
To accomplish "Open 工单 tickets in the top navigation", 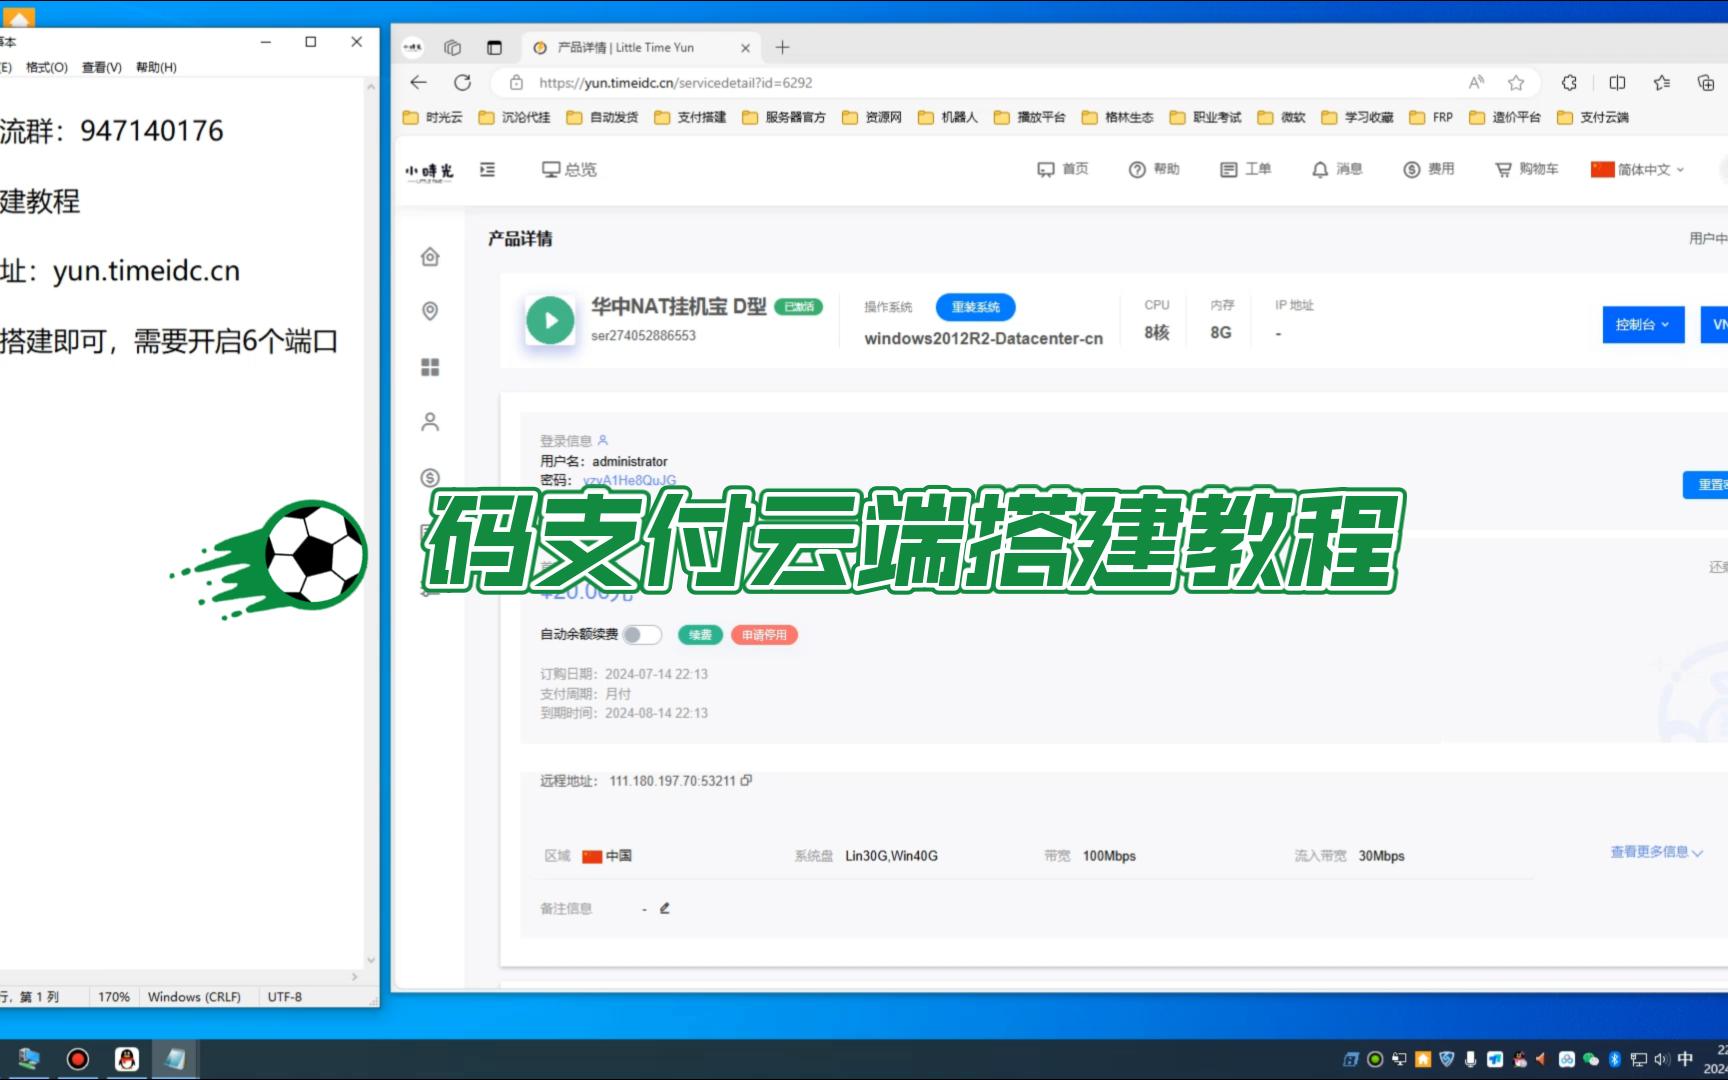I will [x=1246, y=169].
